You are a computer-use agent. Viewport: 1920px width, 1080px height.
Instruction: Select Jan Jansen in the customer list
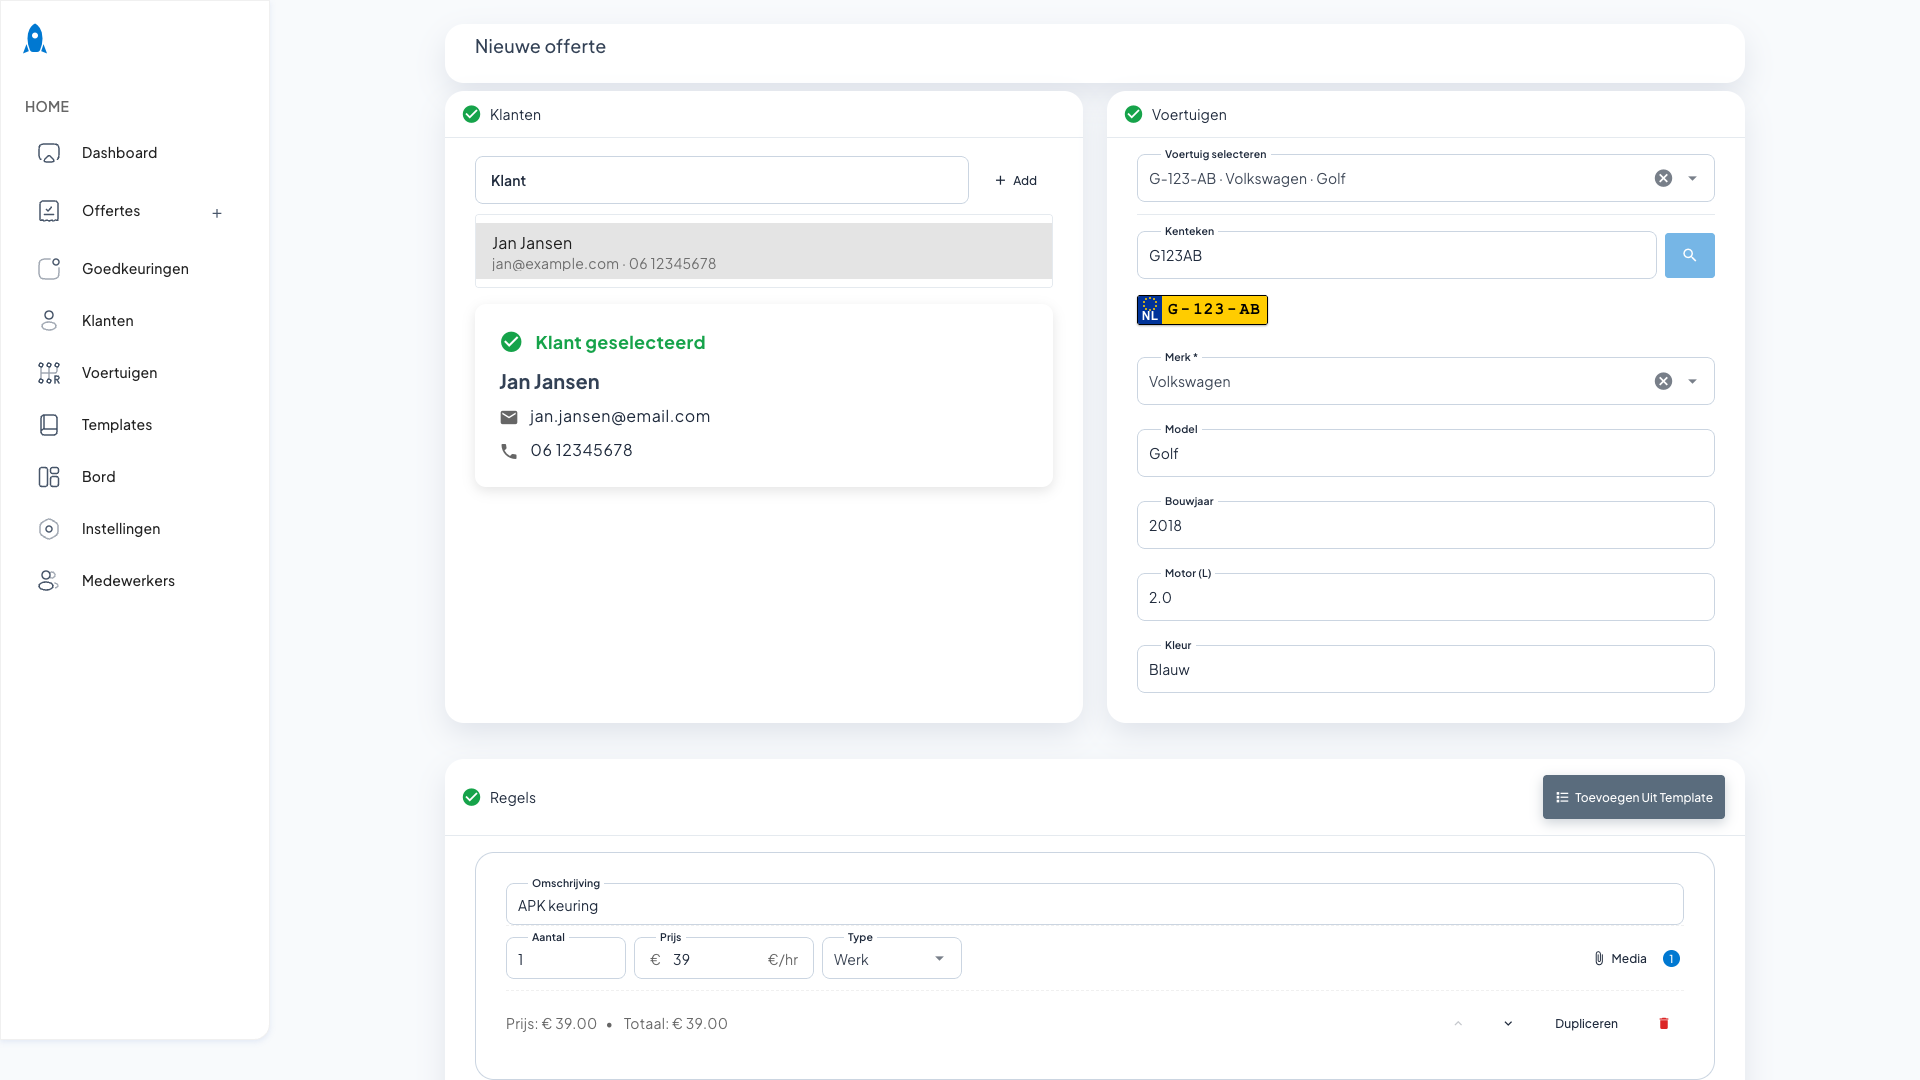[764, 252]
